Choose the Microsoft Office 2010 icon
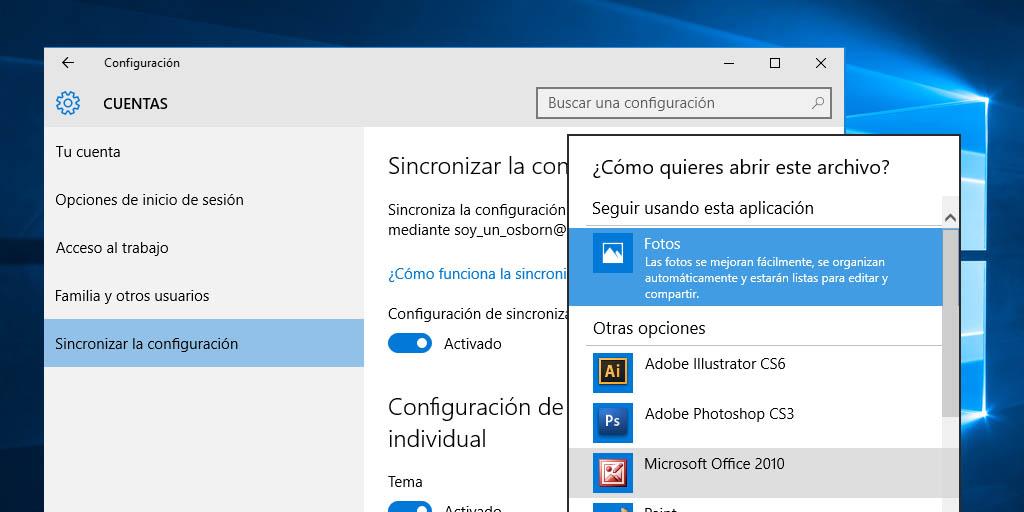 tap(613, 472)
